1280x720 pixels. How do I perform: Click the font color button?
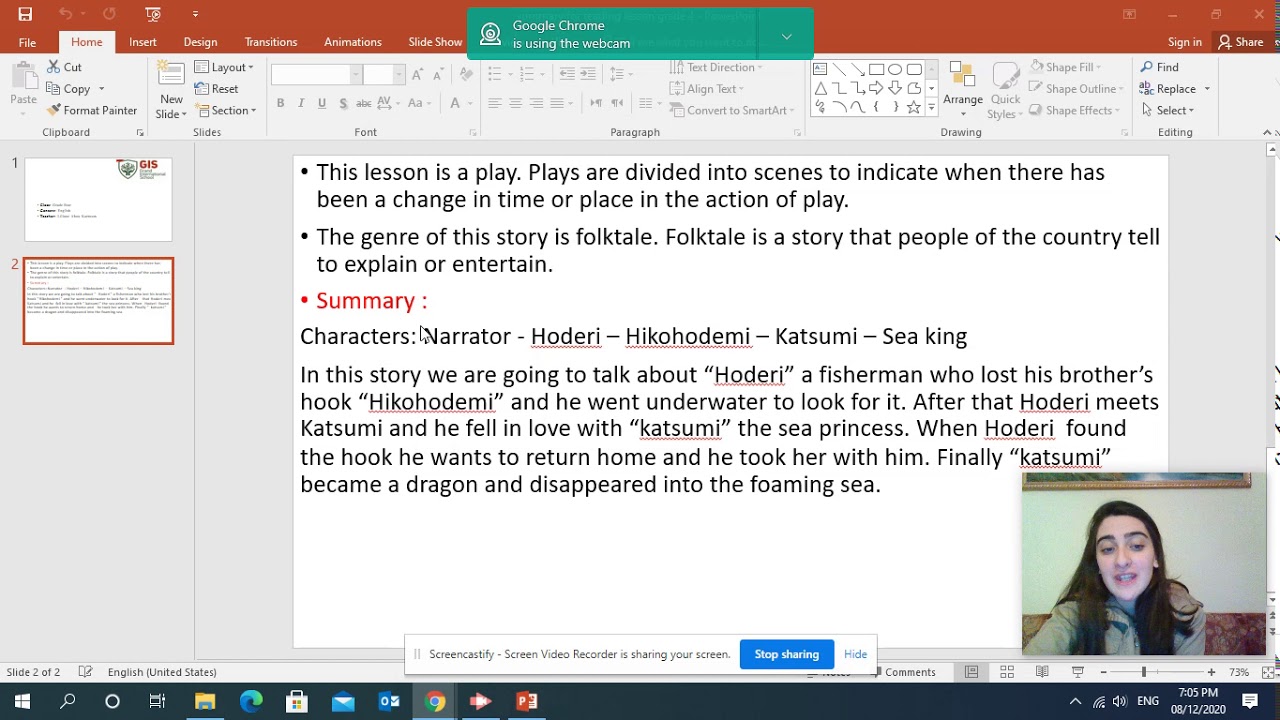click(x=455, y=103)
